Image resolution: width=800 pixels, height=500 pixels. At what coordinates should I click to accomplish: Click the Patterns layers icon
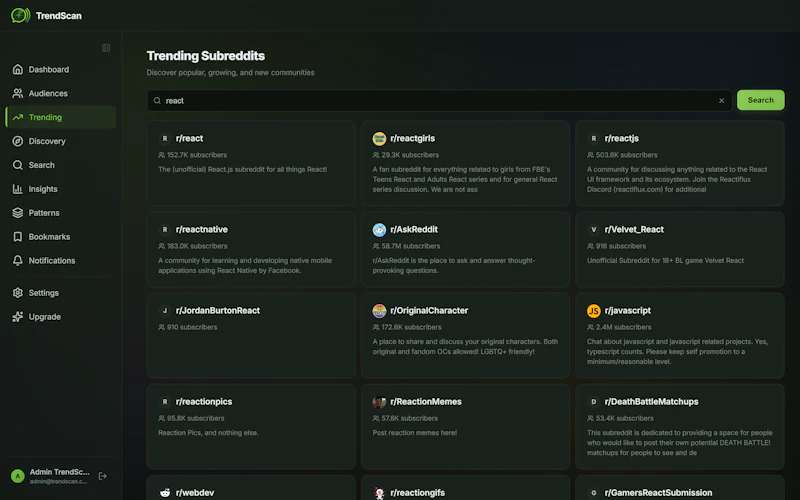point(18,213)
